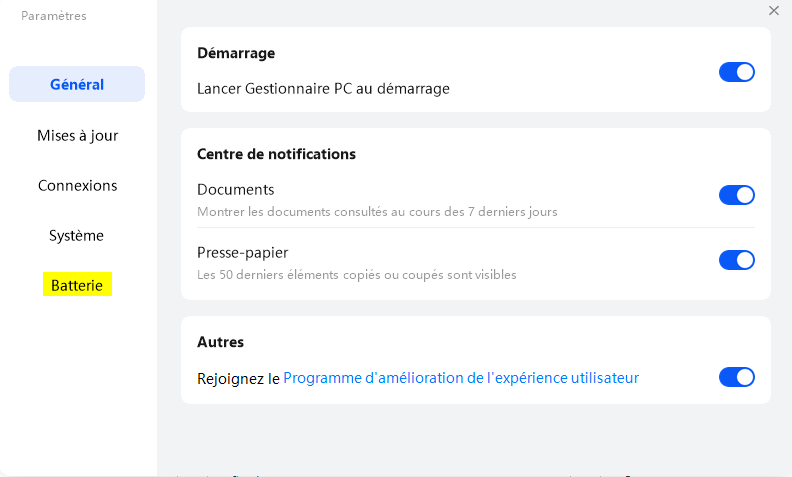The width and height of the screenshot is (792, 477).
Task: Select the Connexions tab in sidebar
Action: point(77,185)
